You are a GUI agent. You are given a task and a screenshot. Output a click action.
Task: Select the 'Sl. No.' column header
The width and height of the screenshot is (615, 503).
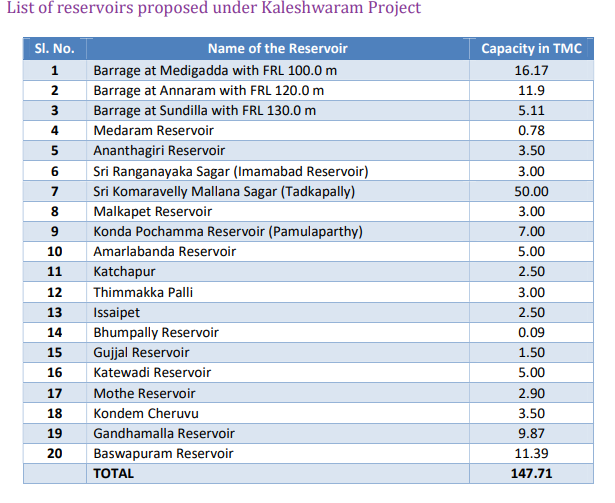point(54,49)
